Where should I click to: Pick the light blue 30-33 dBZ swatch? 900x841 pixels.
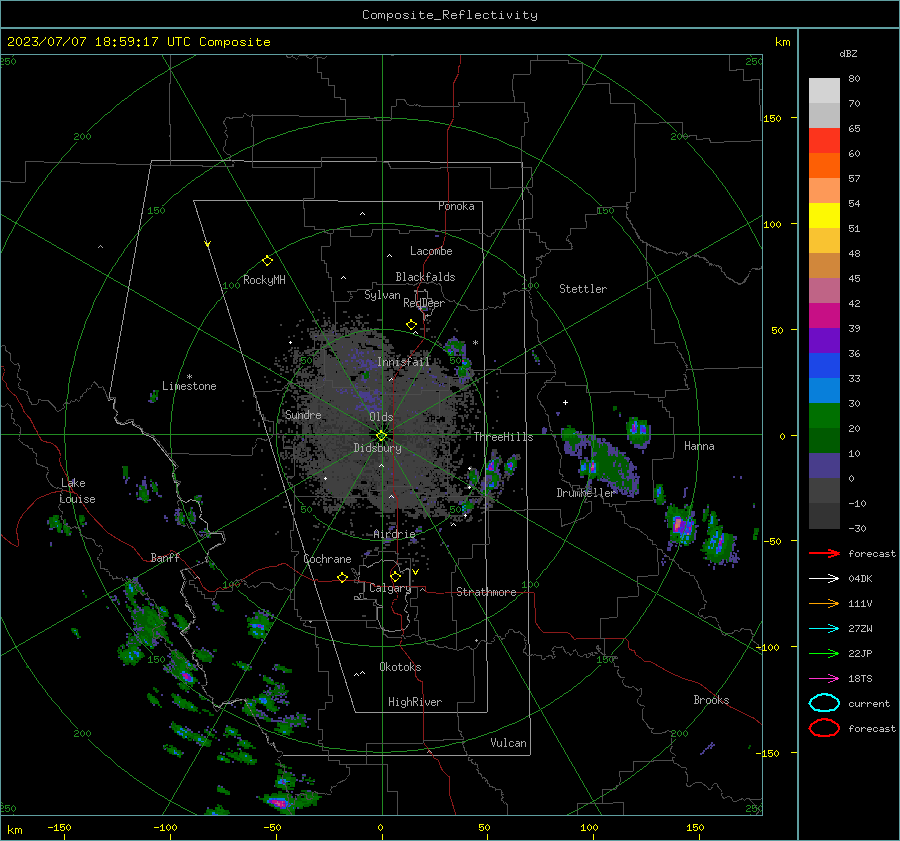pos(824,390)
